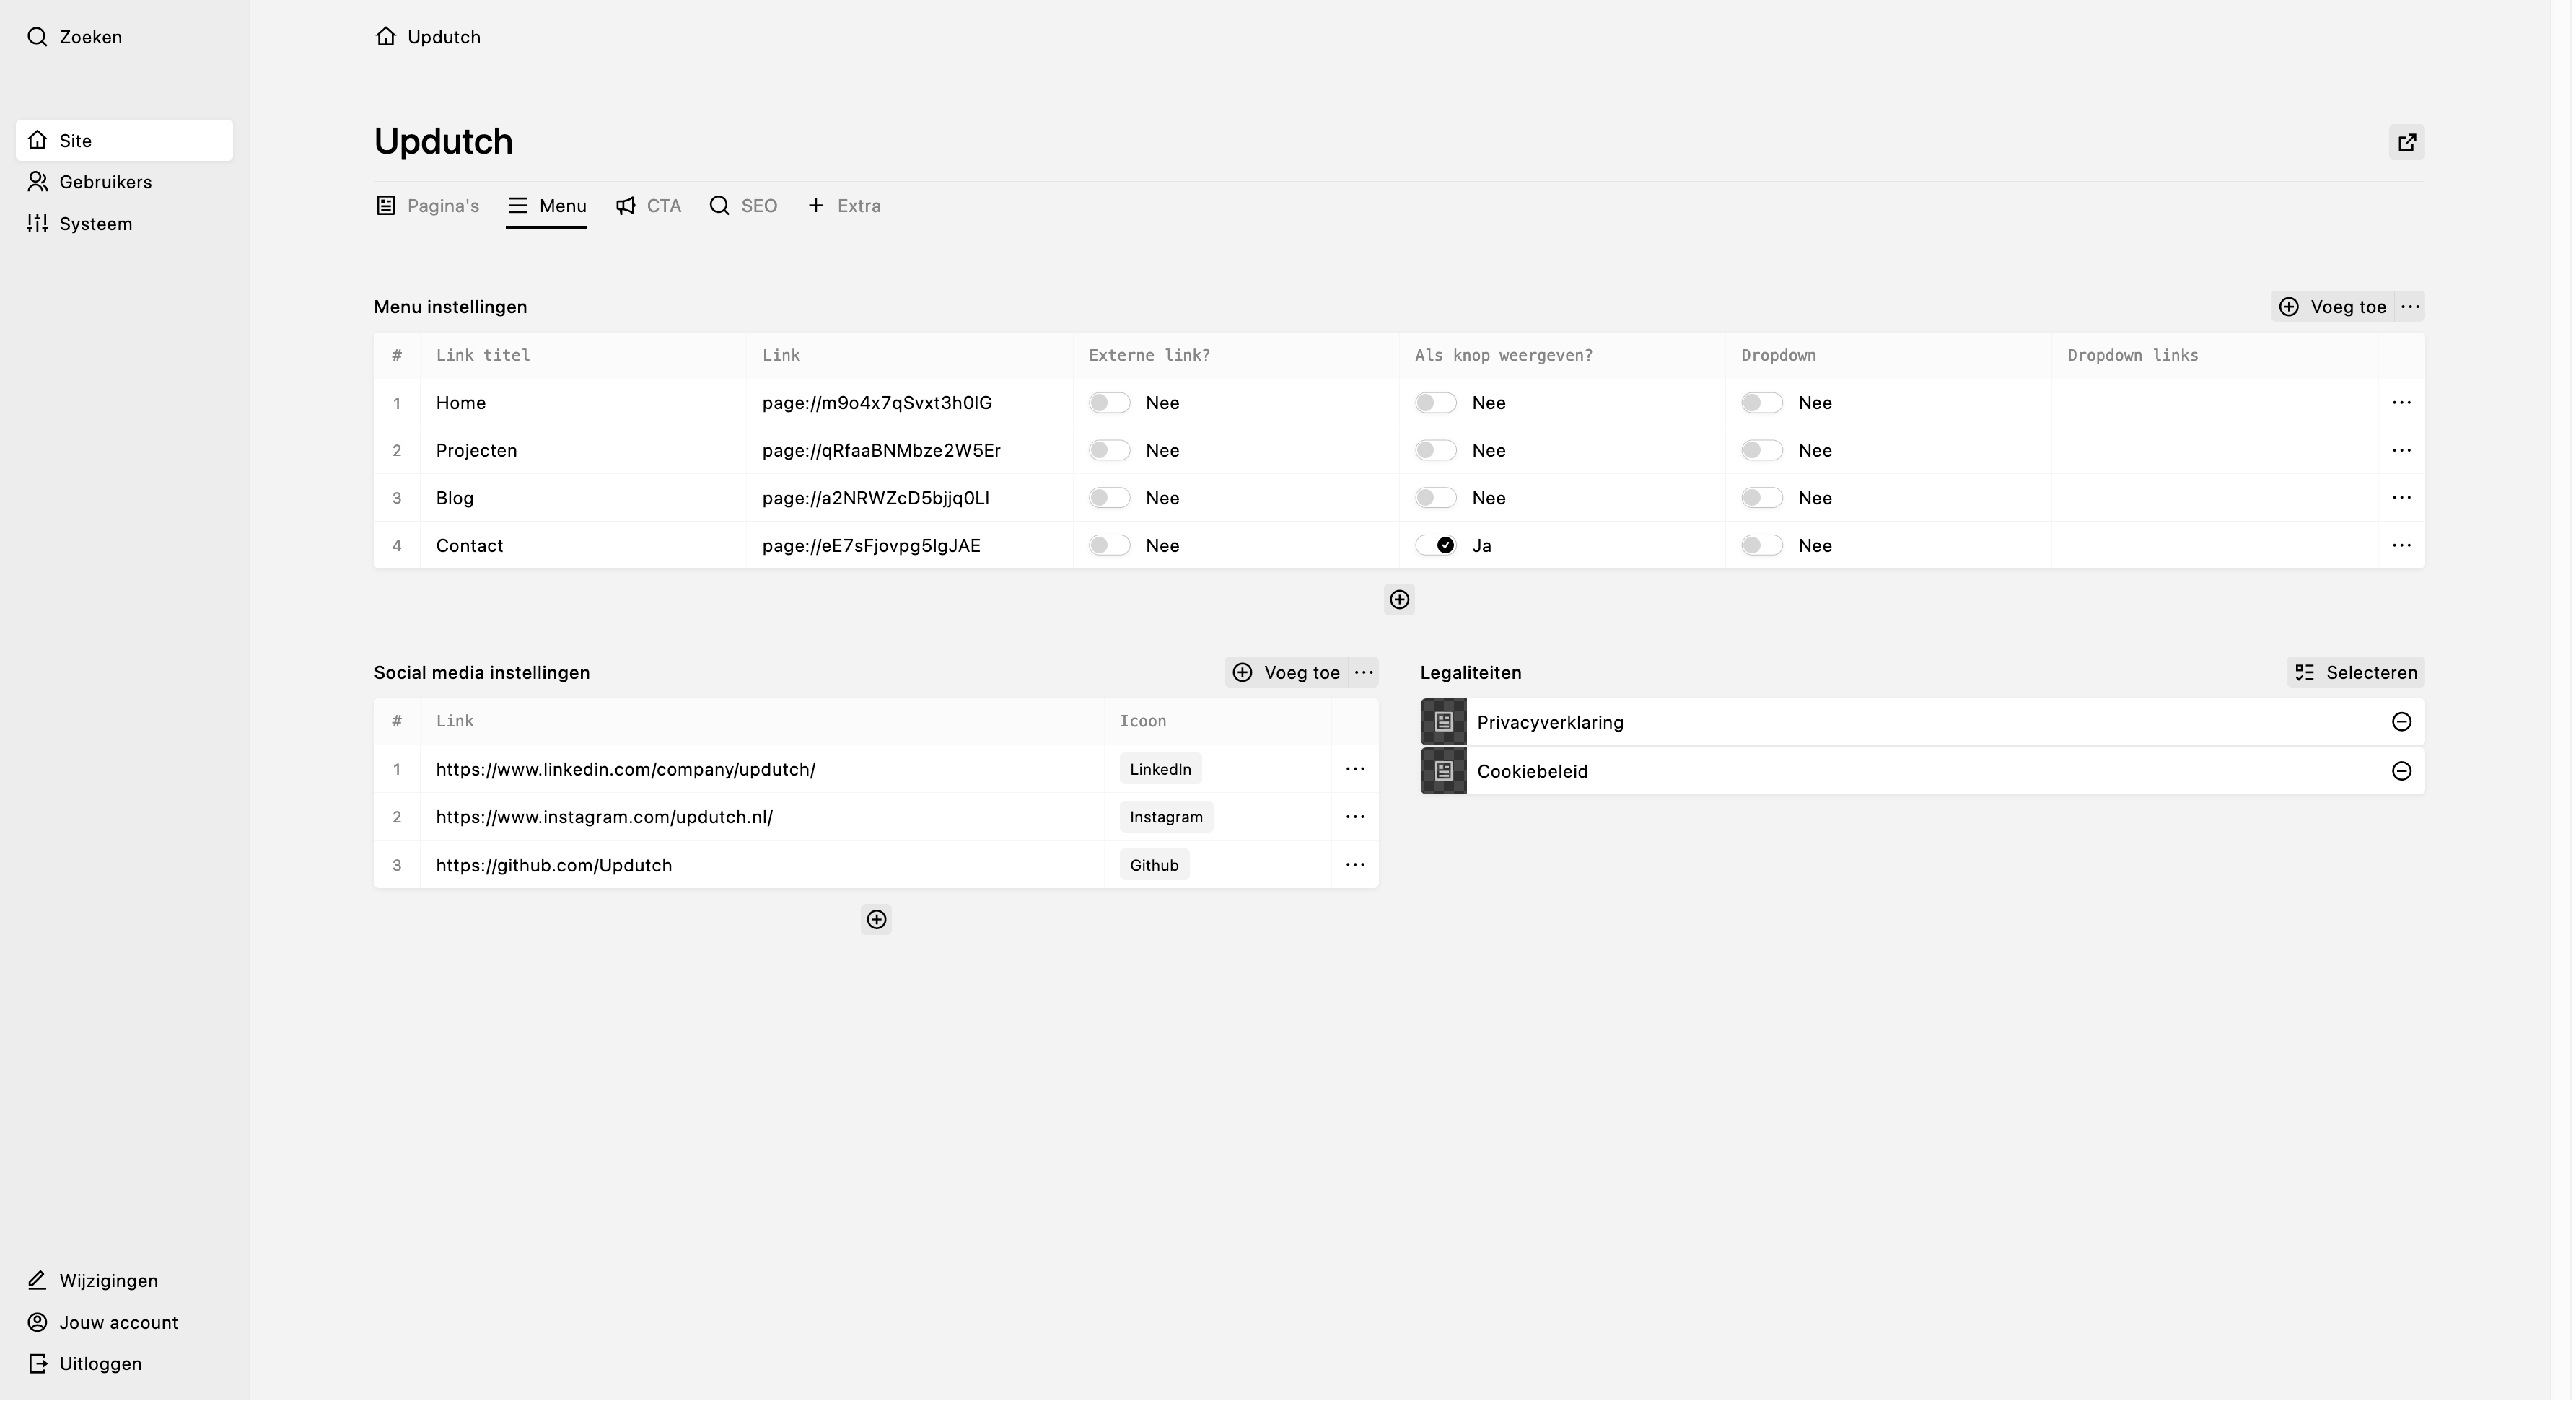Viewport: 2576px width, 1414px height.
Task: Toggle Externe link for Contact
Action: tap(1111, 546)
